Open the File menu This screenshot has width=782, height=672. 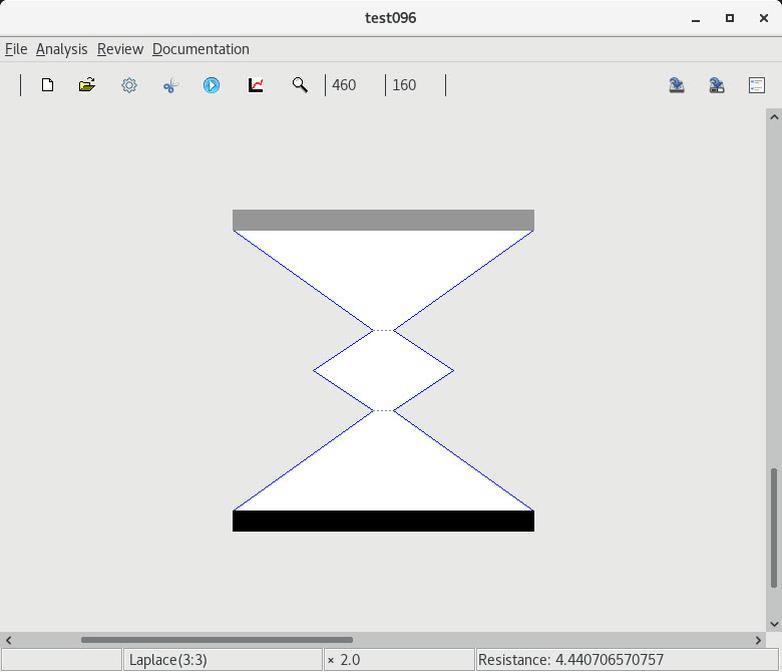[16, 49]
